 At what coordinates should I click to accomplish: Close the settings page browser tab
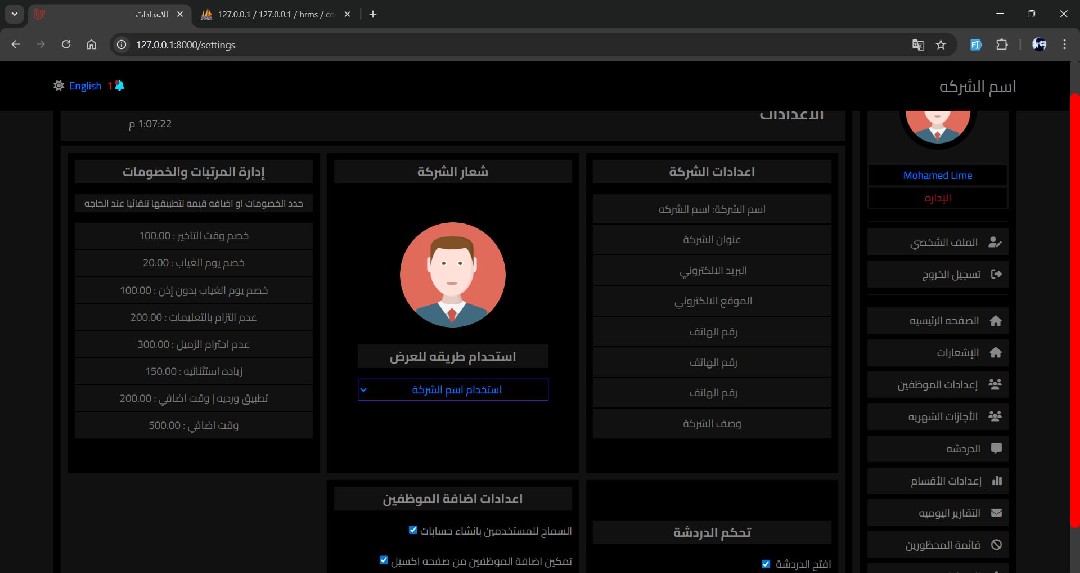(180, 14)
